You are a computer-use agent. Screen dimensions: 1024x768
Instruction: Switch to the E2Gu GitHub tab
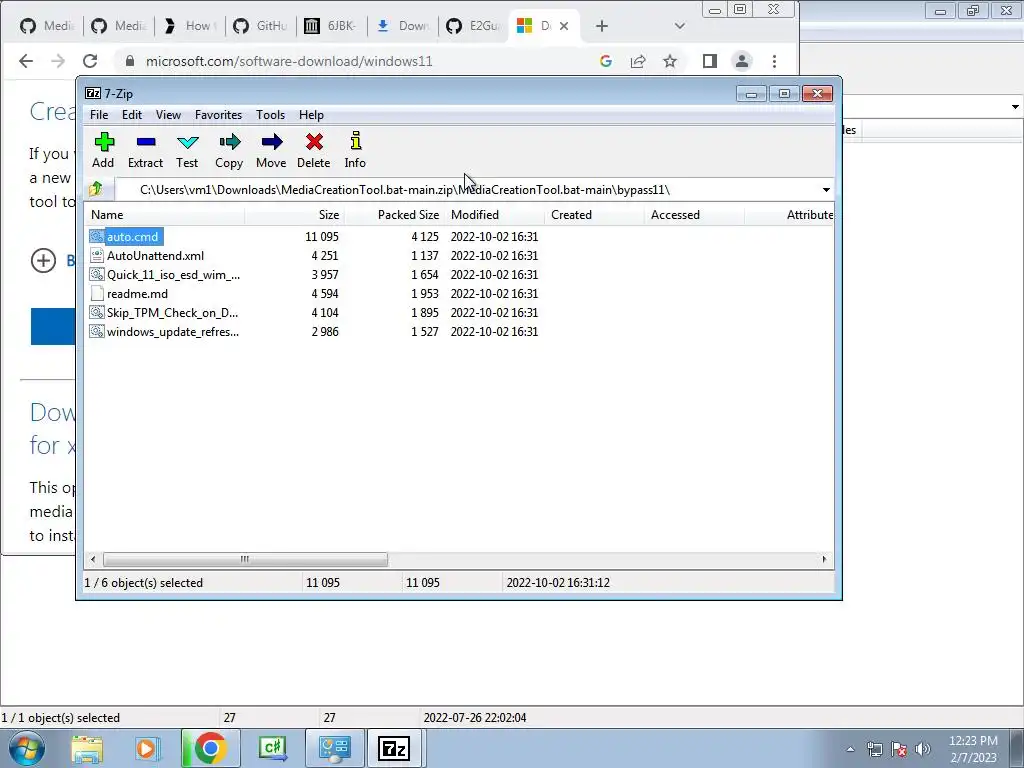(474, 25)
